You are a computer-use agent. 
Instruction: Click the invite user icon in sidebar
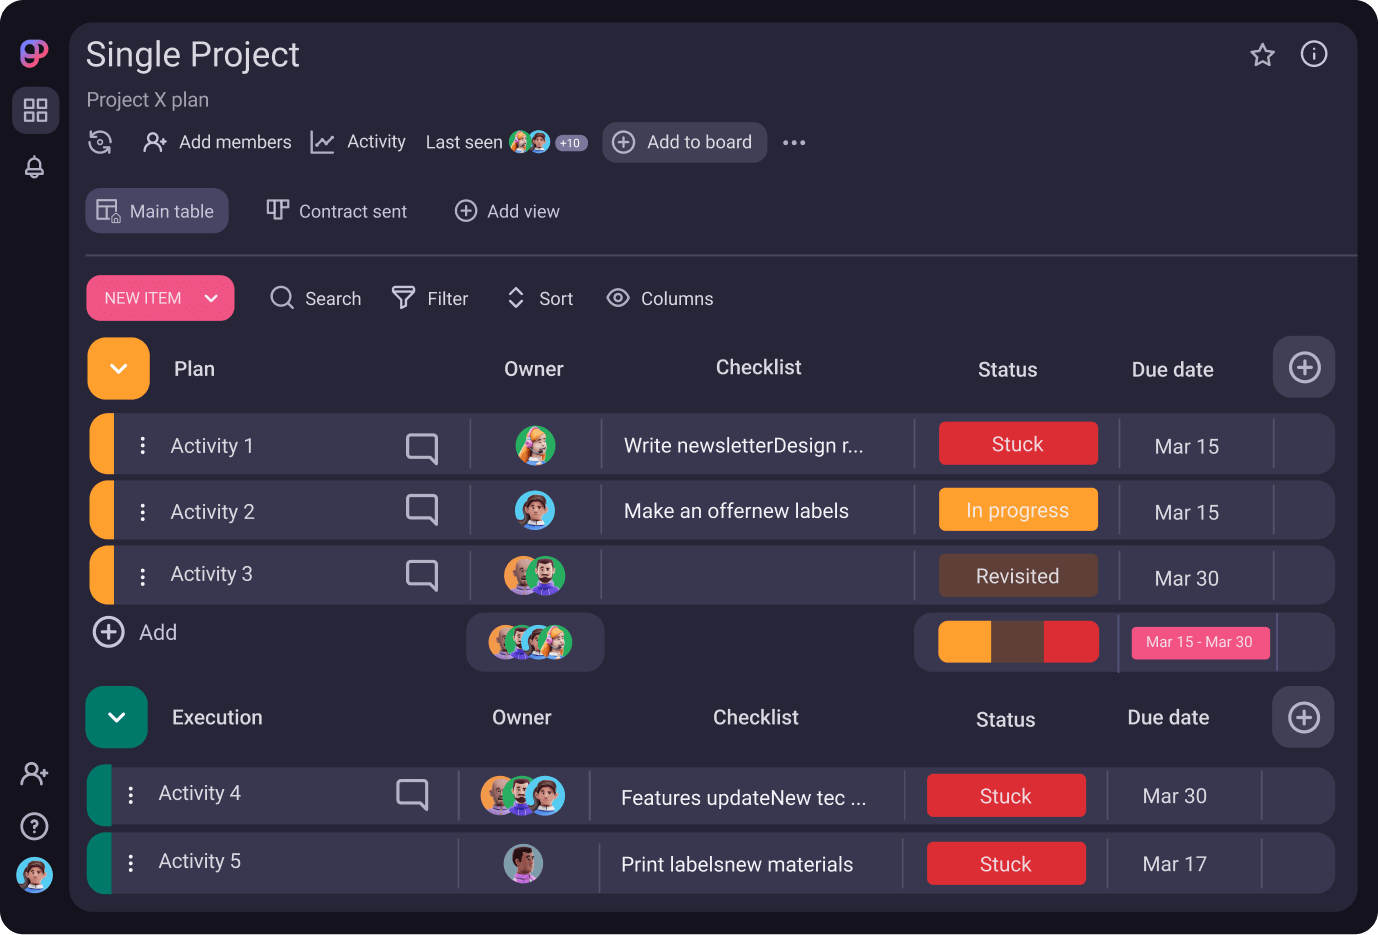[x=34, y=773]
